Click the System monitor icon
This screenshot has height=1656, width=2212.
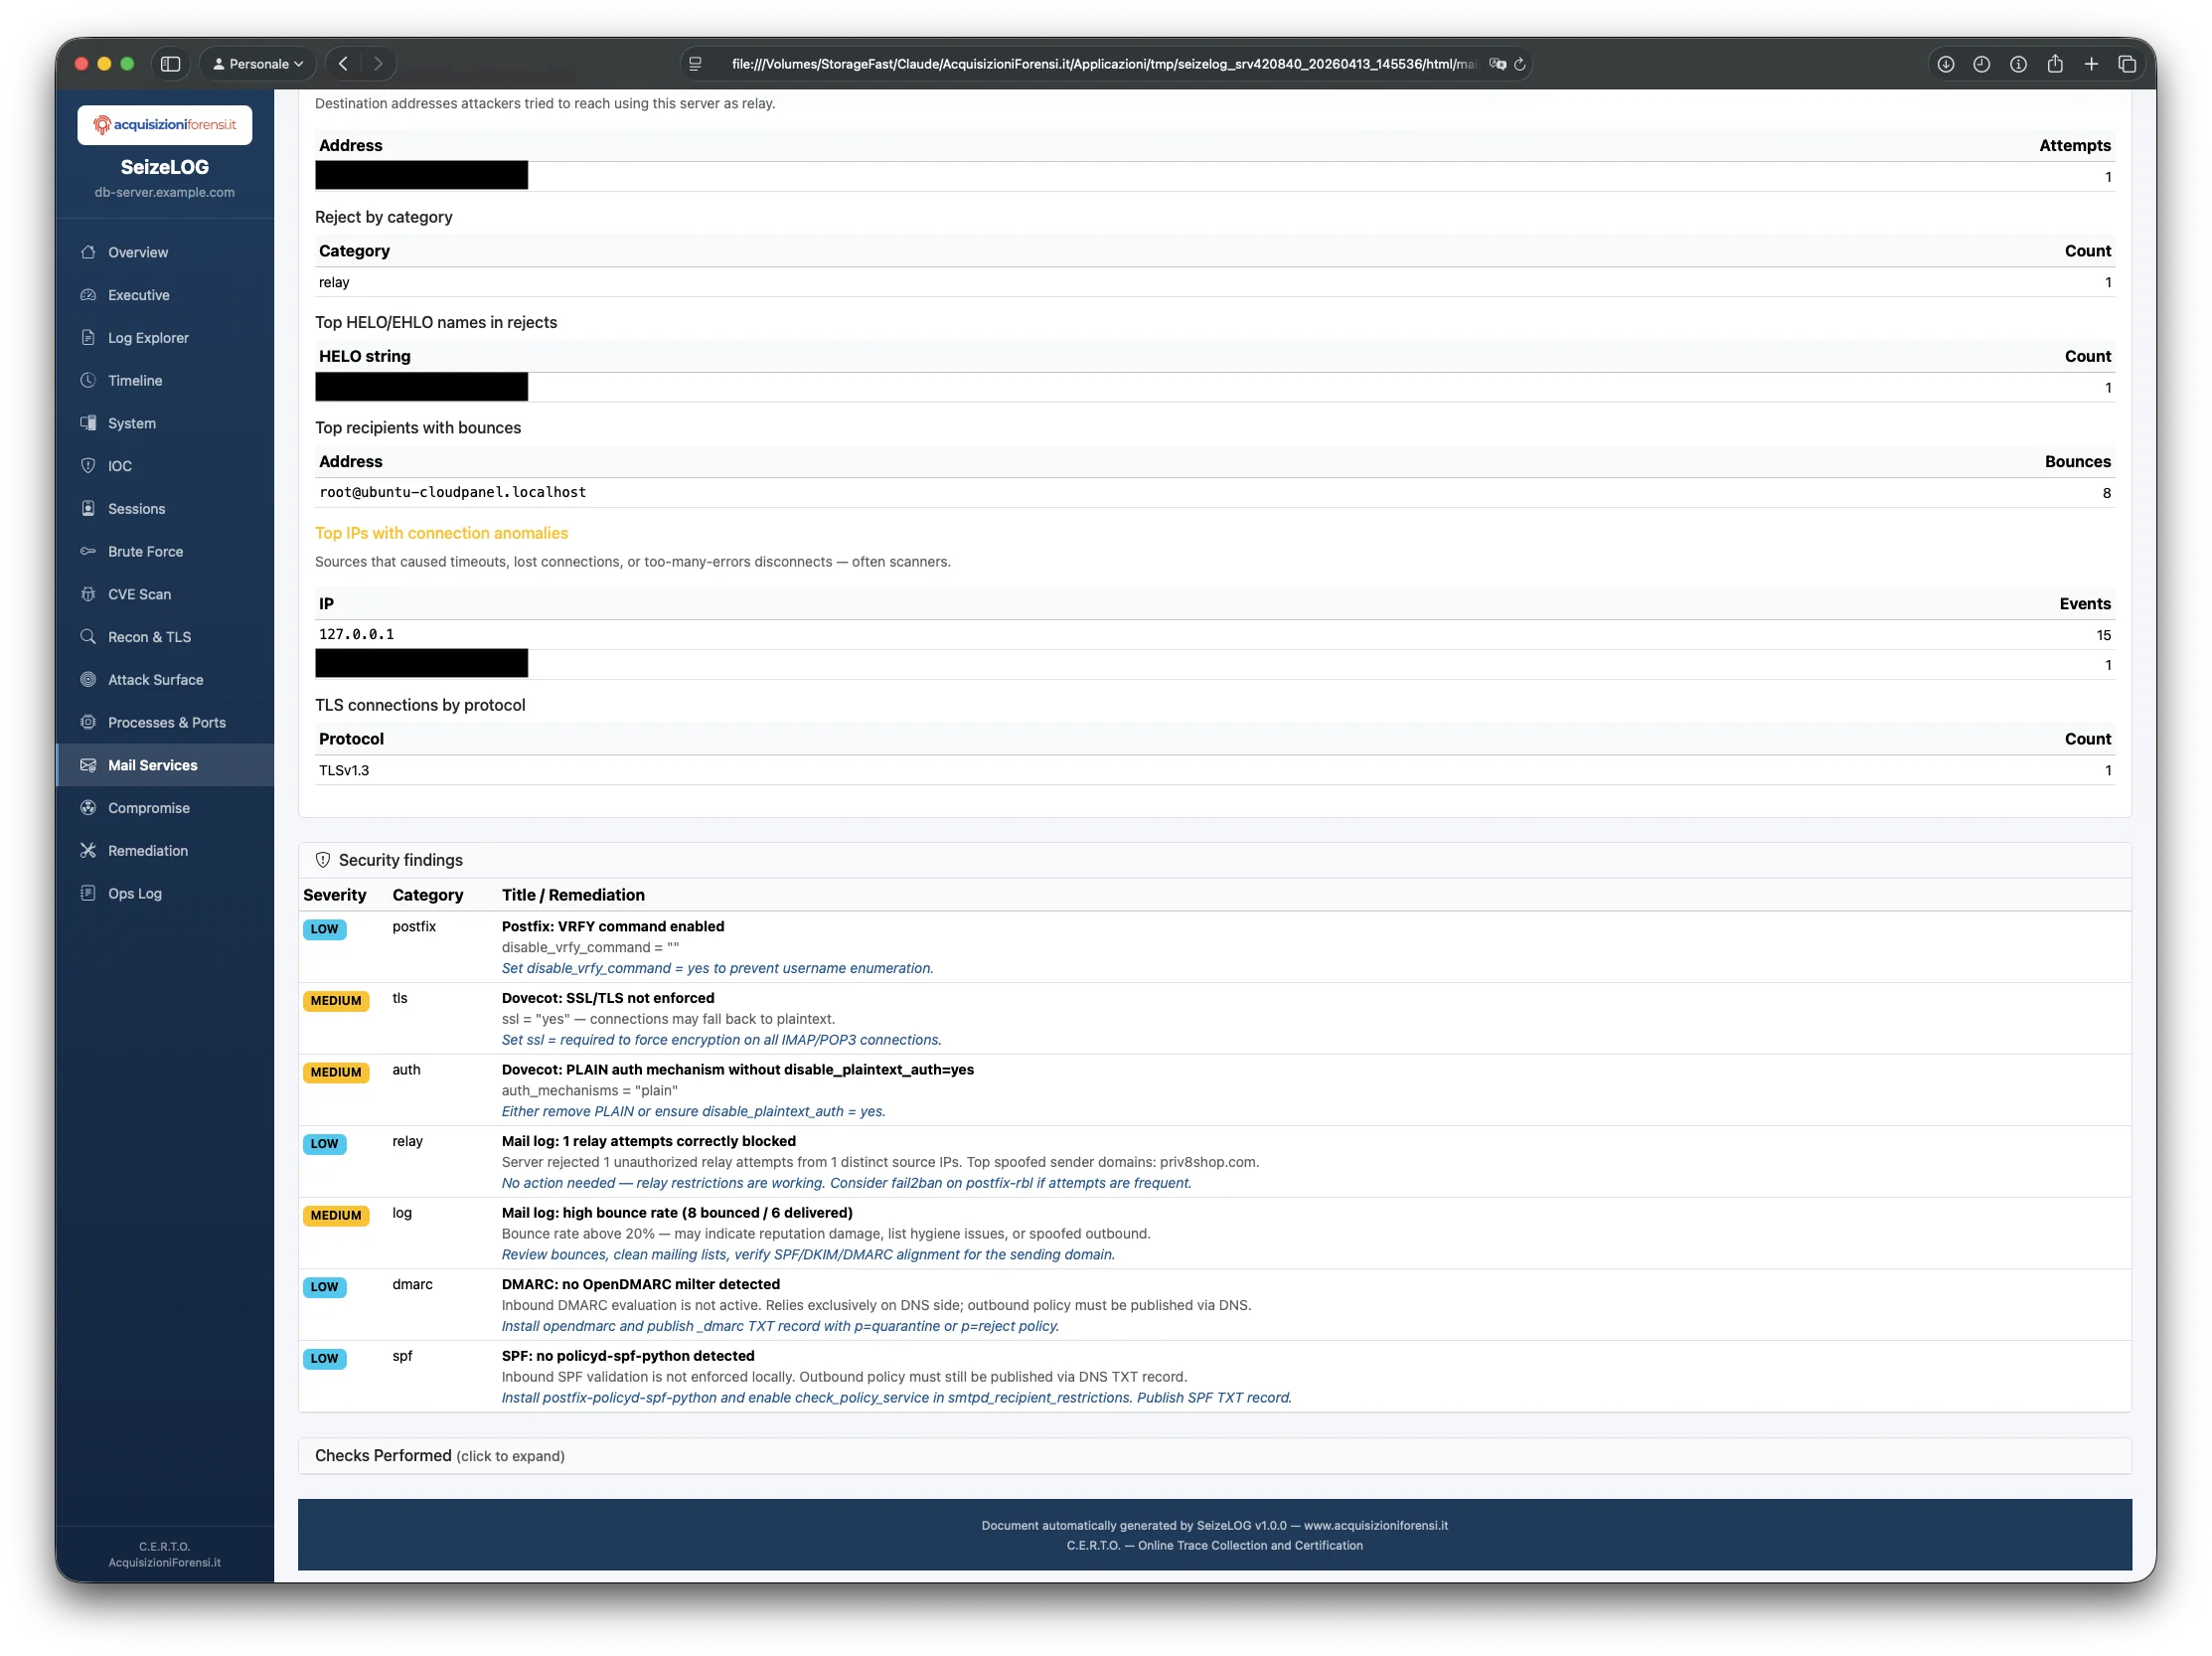[x=89, y=423]
